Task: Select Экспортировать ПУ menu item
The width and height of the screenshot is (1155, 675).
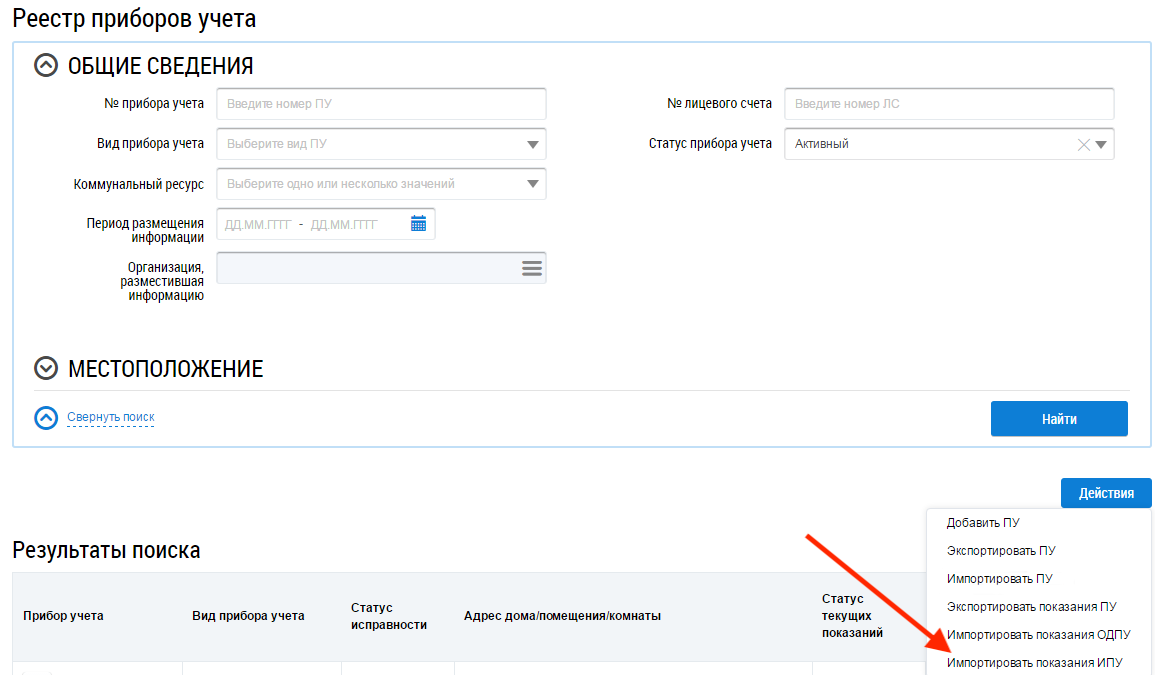Action: tap(1001, 550)
